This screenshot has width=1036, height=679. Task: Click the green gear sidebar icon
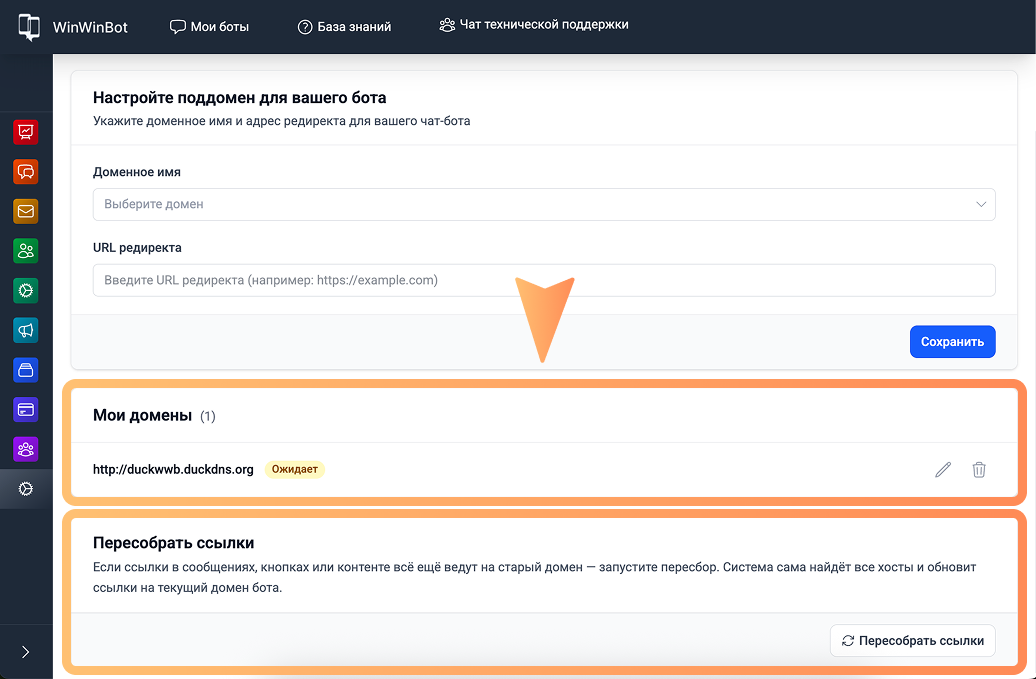point(26,291)
